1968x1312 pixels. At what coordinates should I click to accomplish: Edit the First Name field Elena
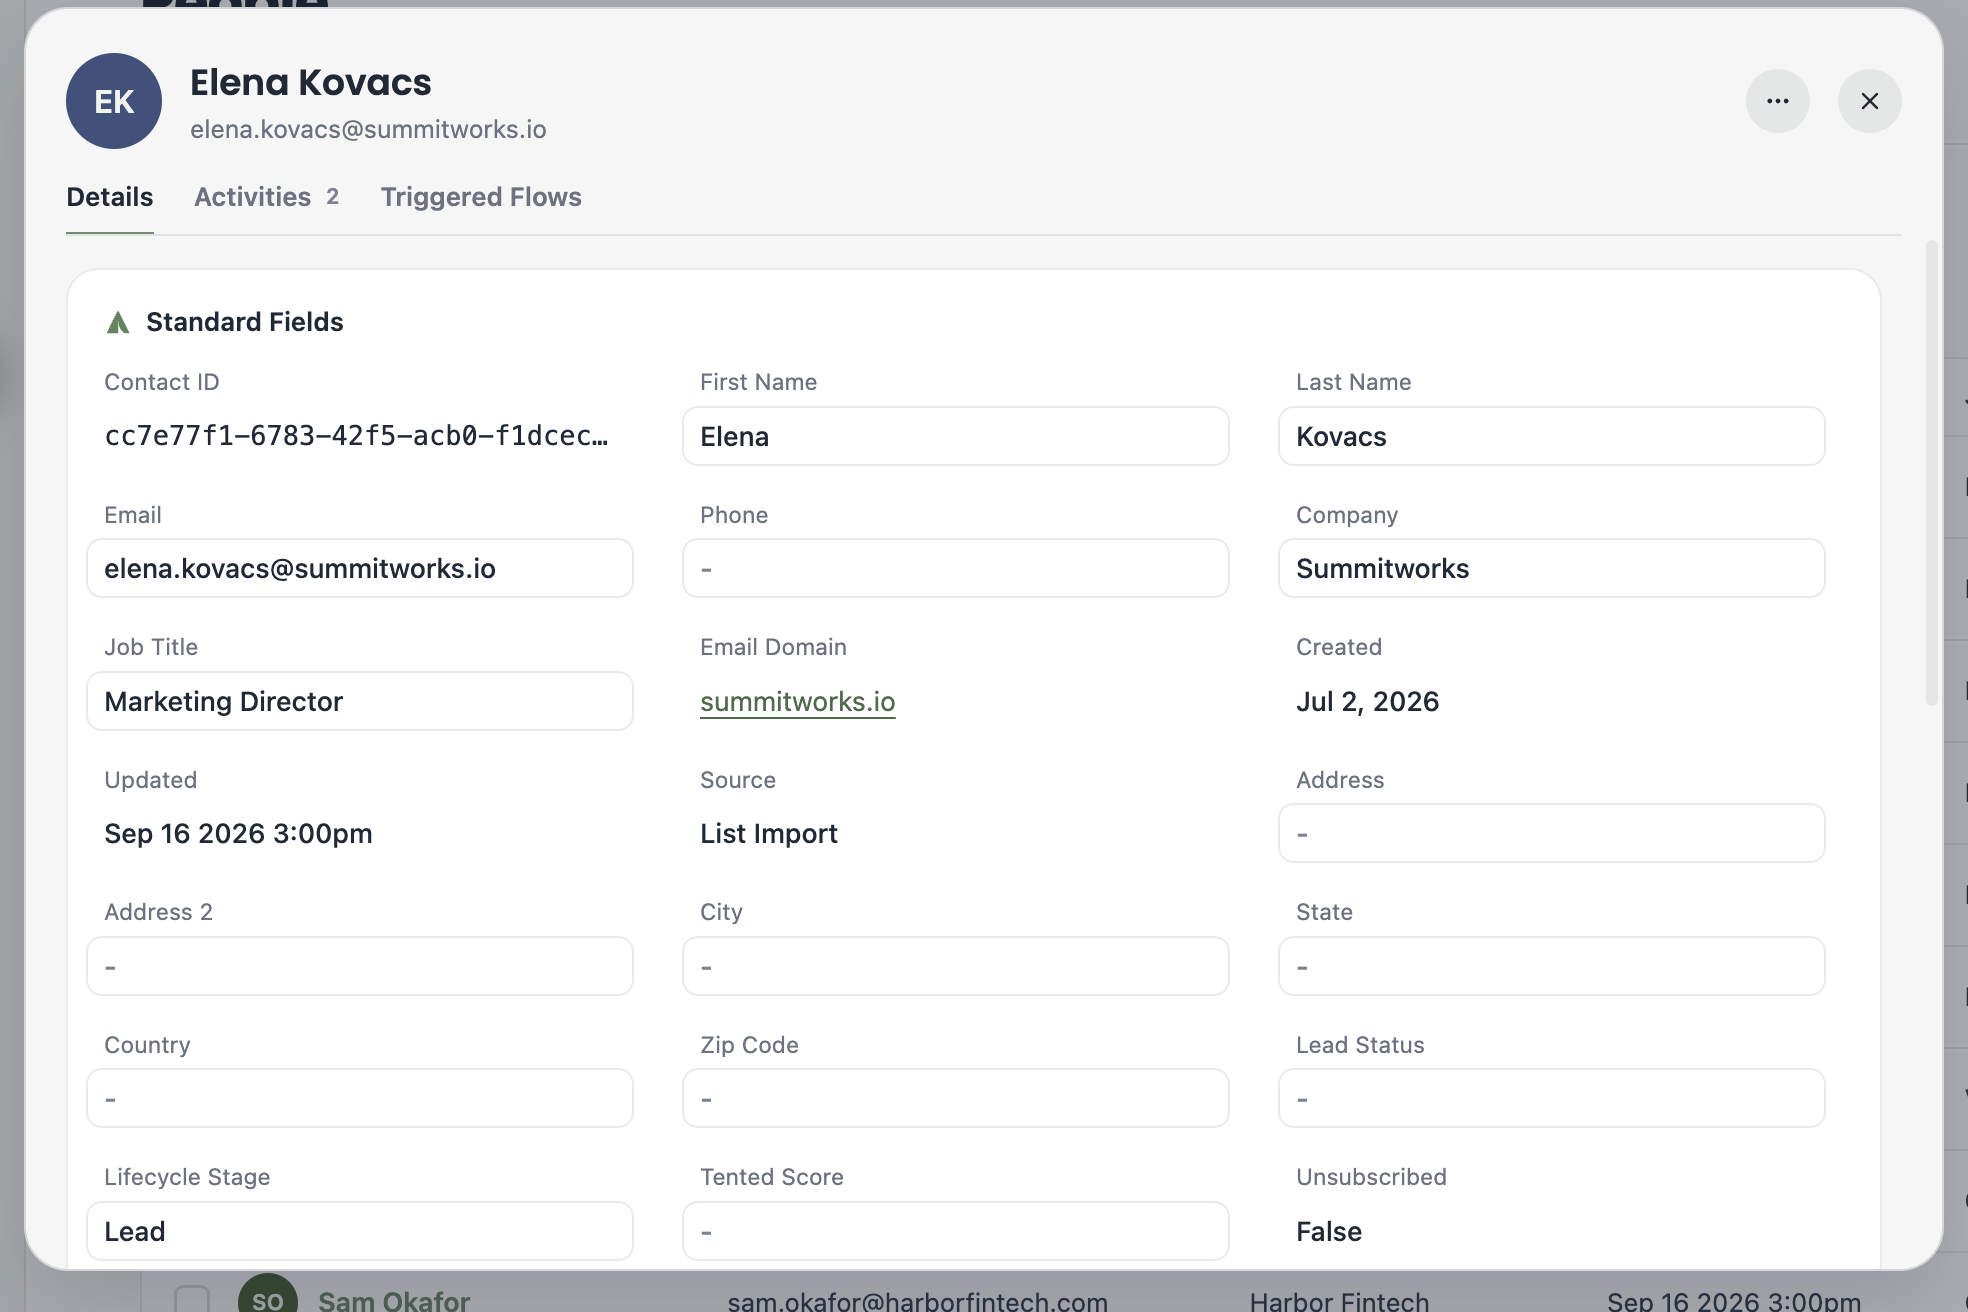[955, 436]
